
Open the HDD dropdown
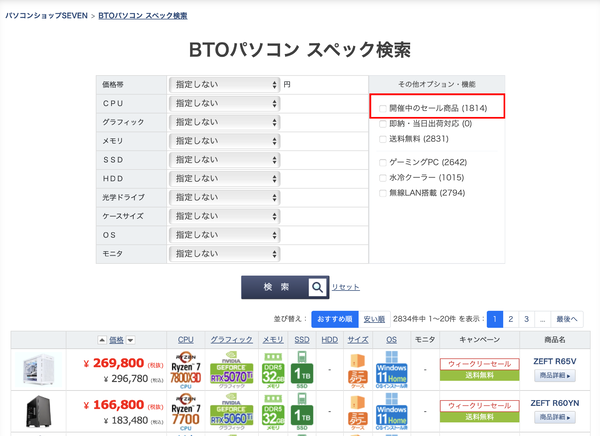(x=225, y=178)
